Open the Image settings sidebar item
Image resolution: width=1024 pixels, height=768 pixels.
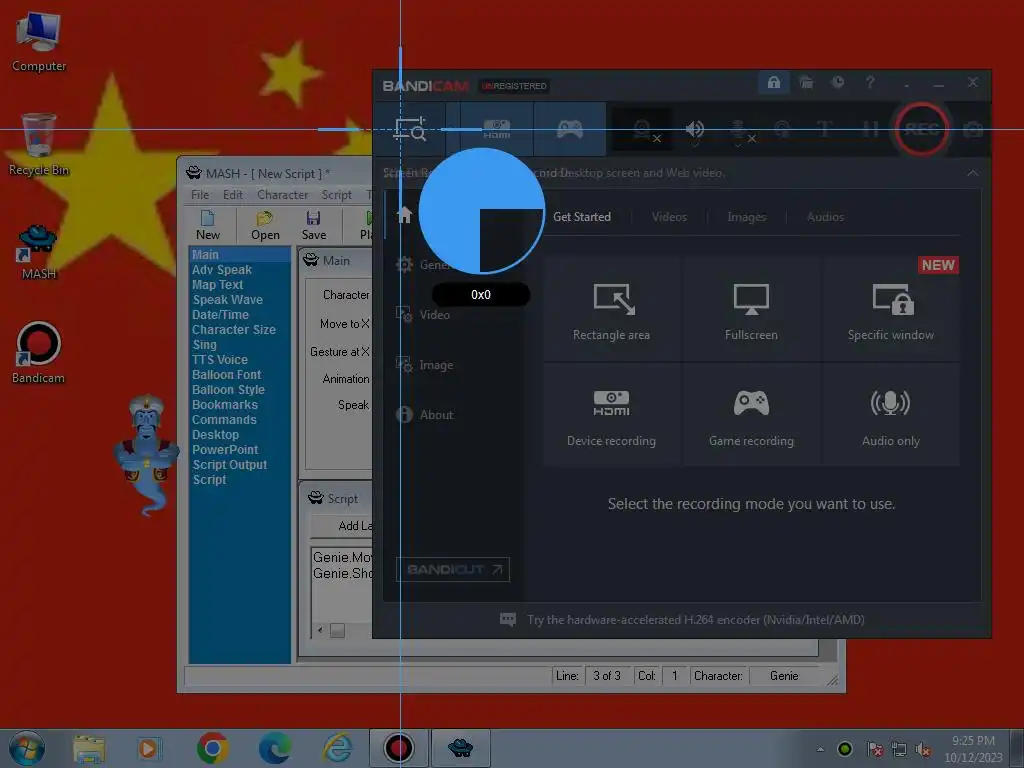pos(424,365)
